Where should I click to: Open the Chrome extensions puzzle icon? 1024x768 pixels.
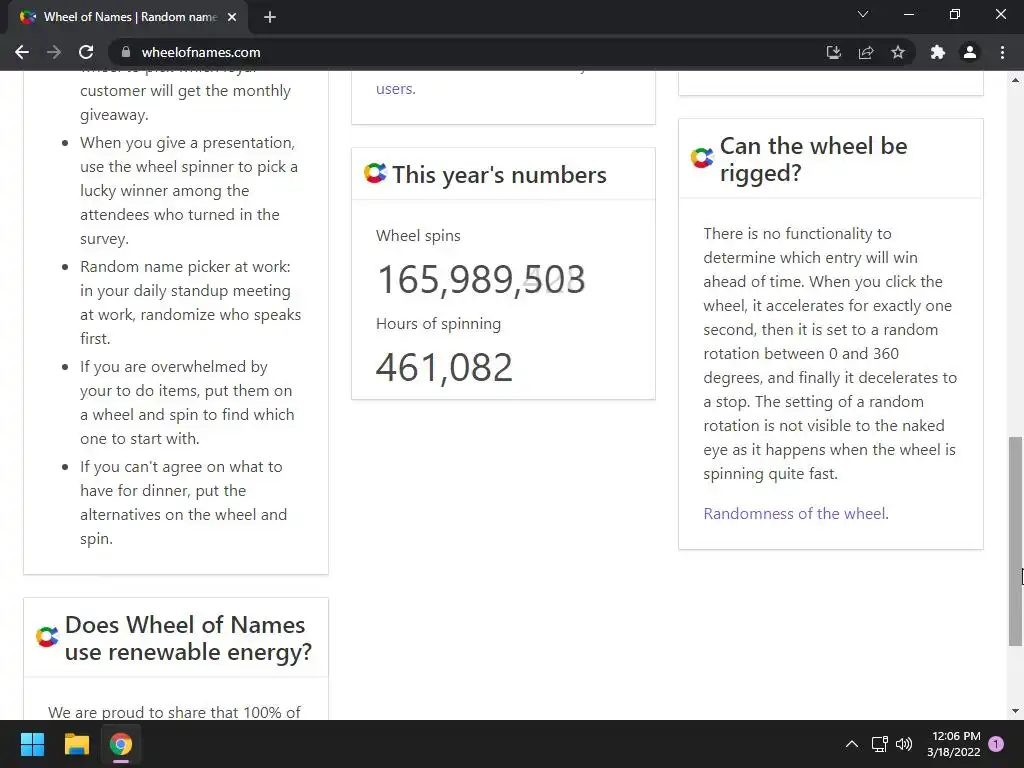pyautogui.click(x=938, y=52)
